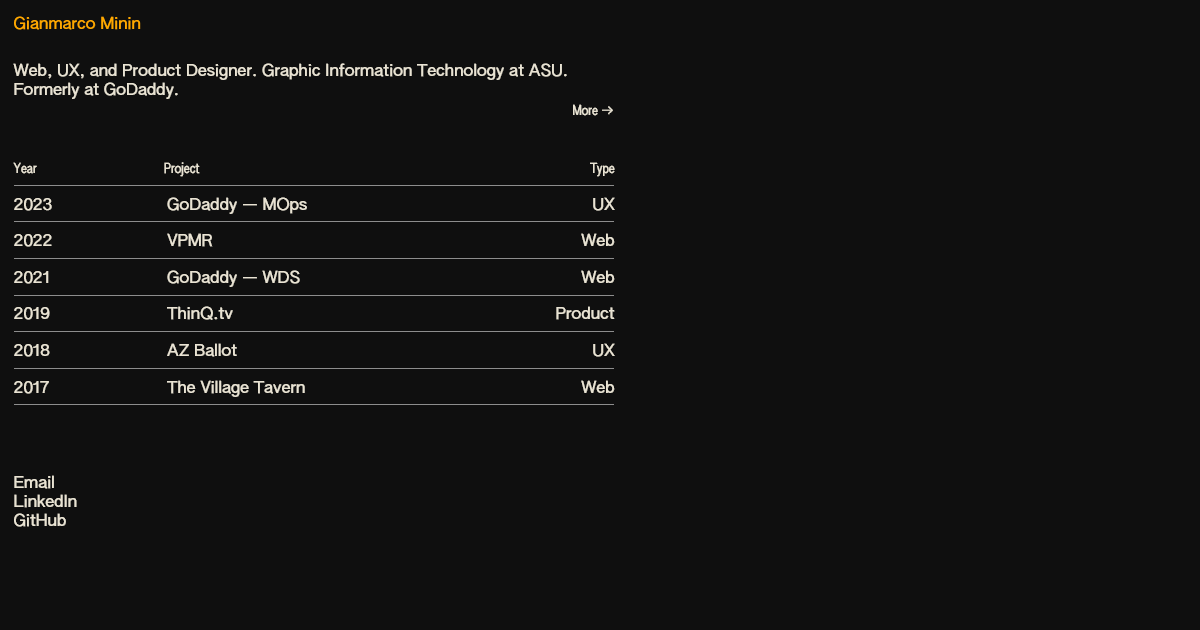1200x630 pixels.
Task: Click the 2021 year cell
Action: coord(32,277)
